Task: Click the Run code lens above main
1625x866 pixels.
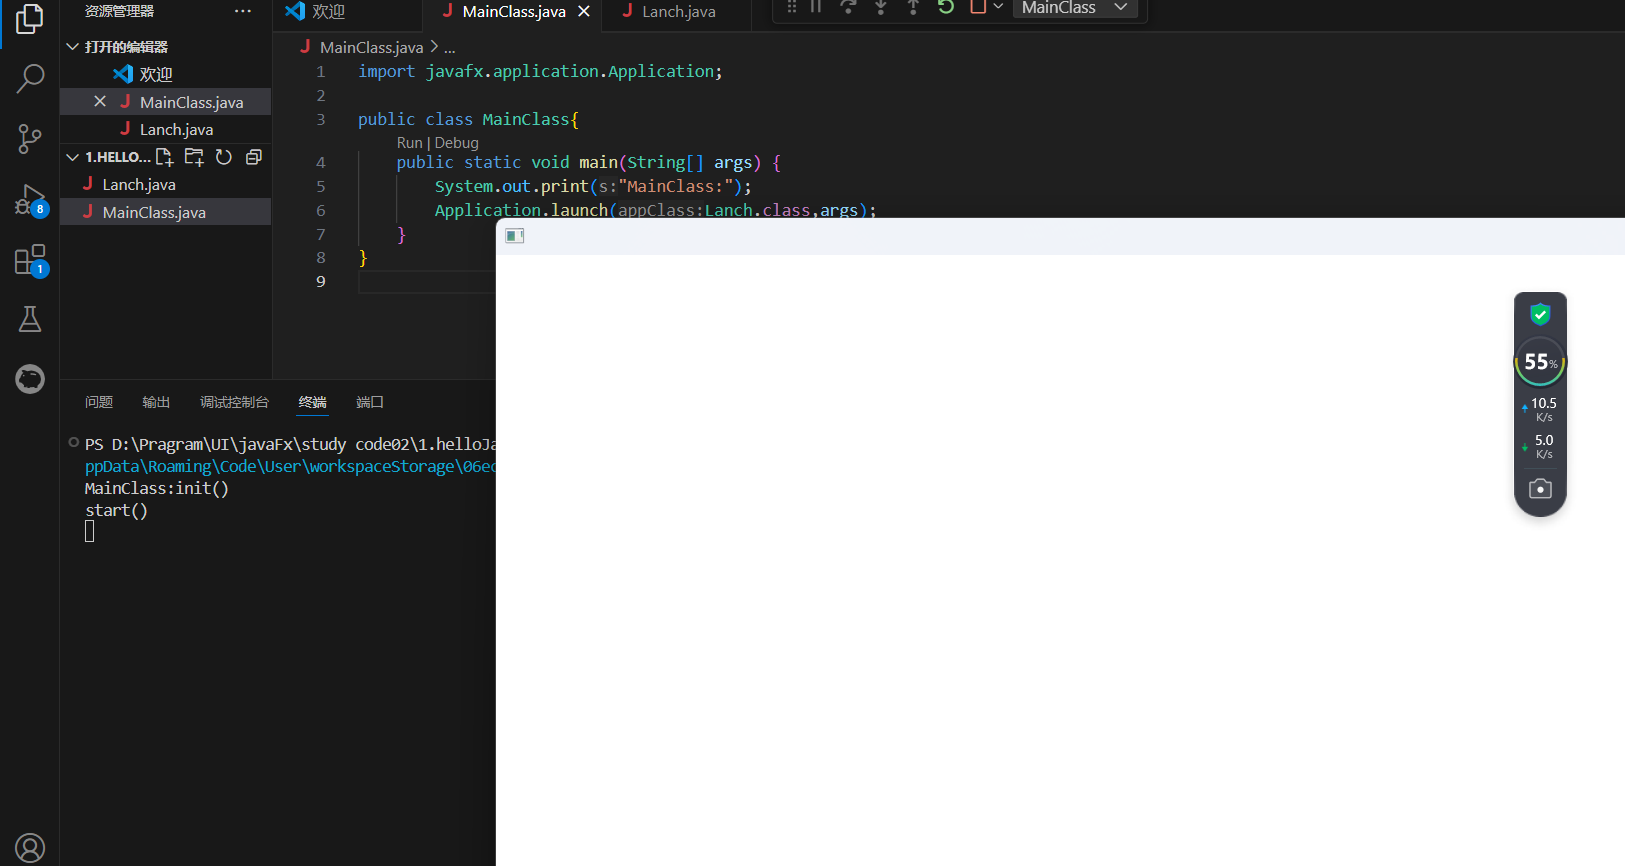Action: point(409,143)
